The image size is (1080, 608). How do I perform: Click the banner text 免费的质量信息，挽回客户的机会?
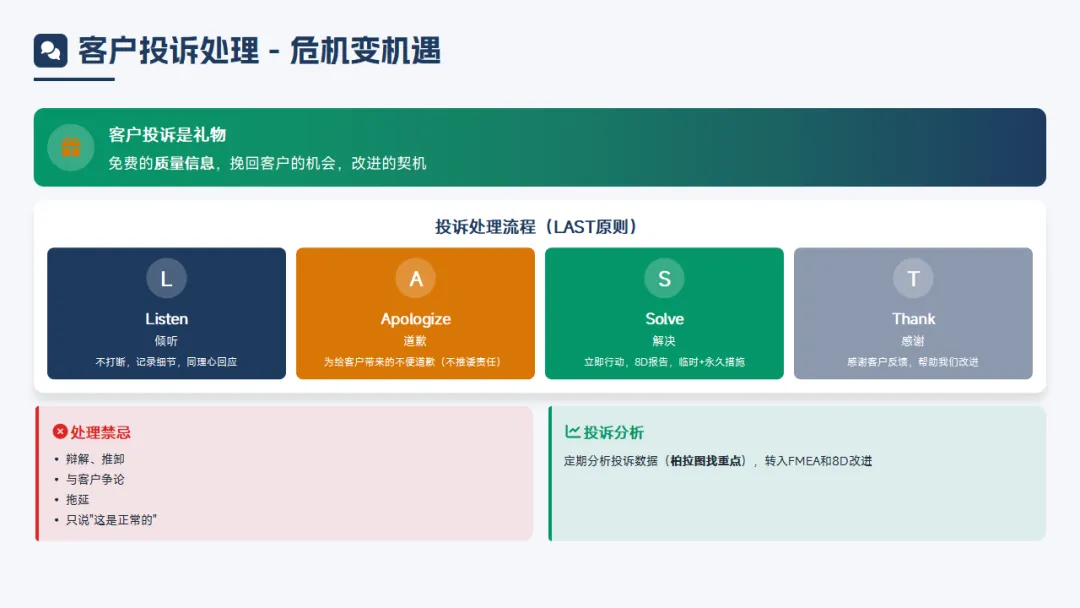222,163
